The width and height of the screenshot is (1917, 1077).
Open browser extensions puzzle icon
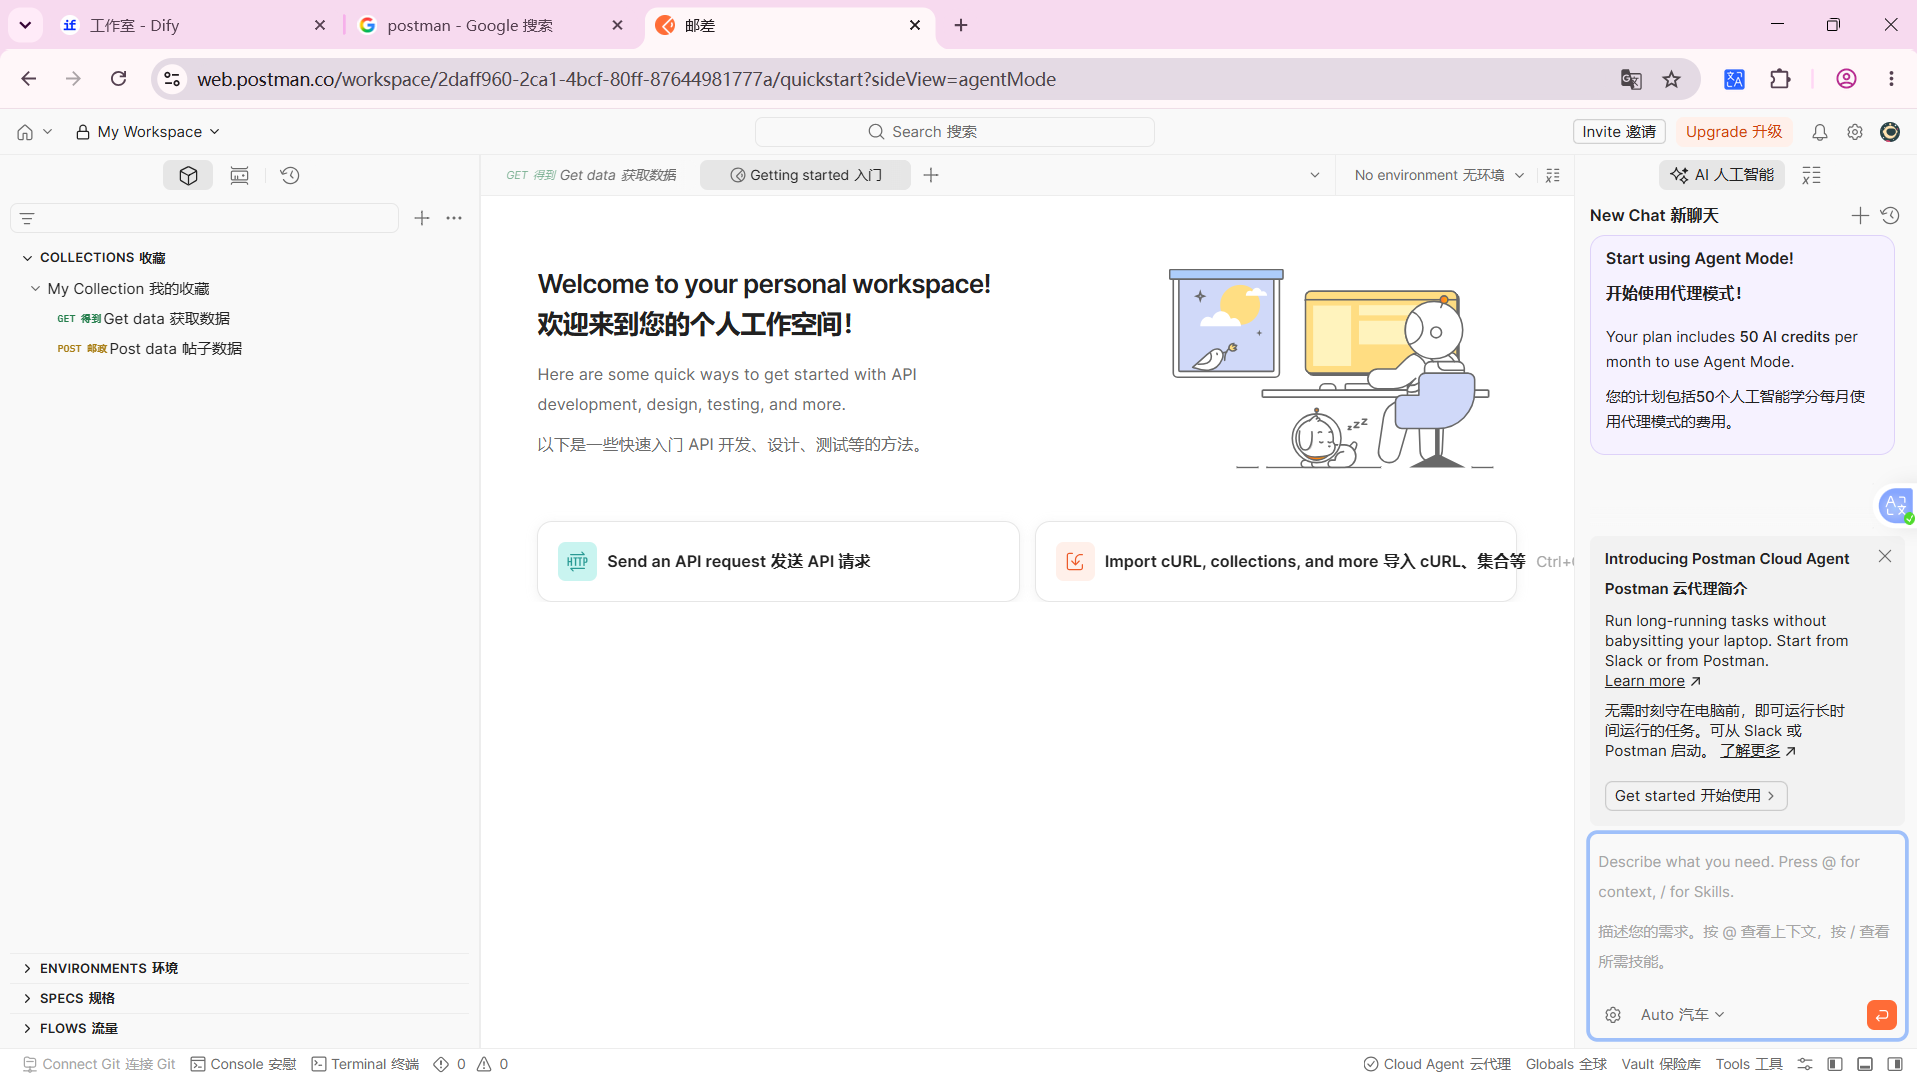coord(1780,79)
